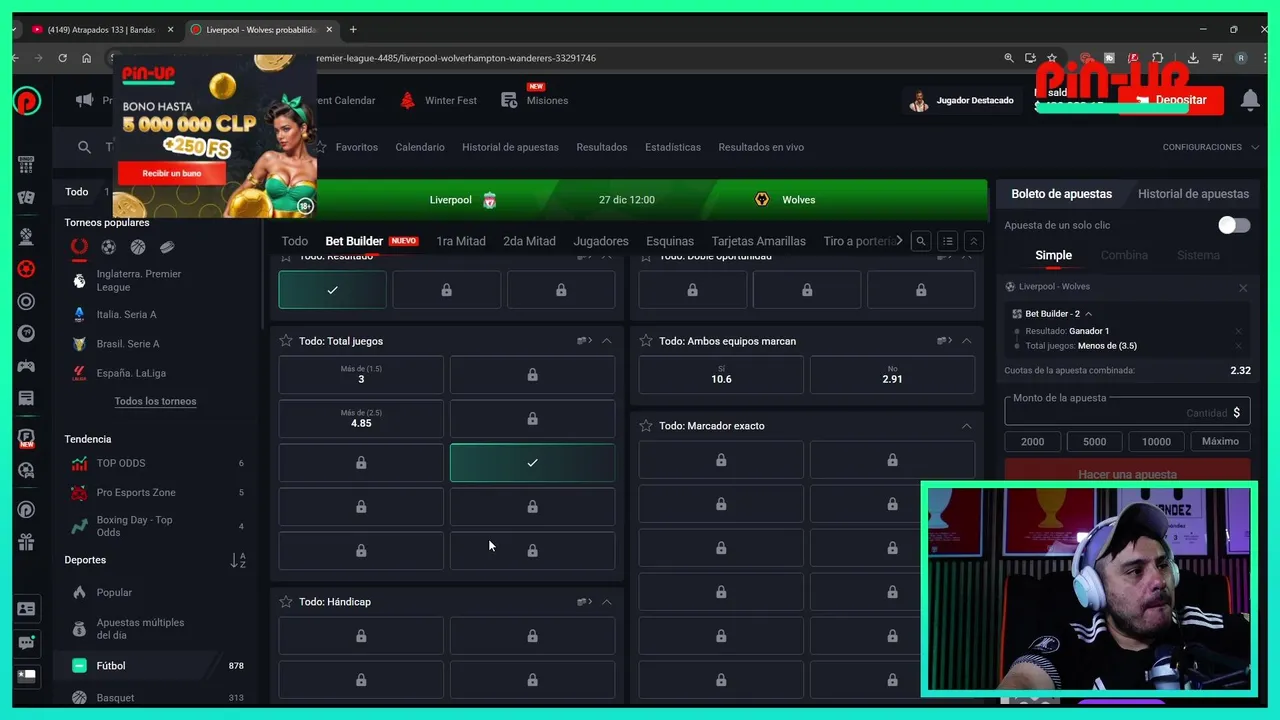Image resolution: width=1280 pixels, height=720 pixels.
Task: Star the Ambos equipos marcan market
Action: pos(646,341)
